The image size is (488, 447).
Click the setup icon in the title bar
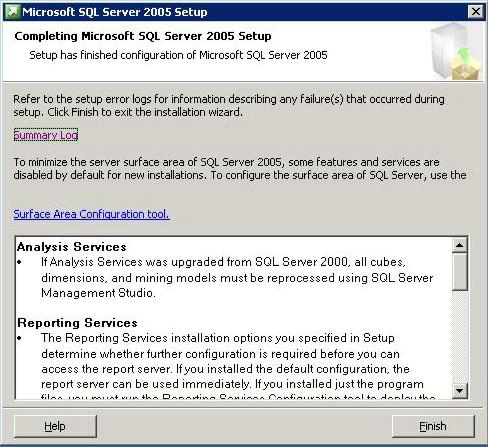12,12
